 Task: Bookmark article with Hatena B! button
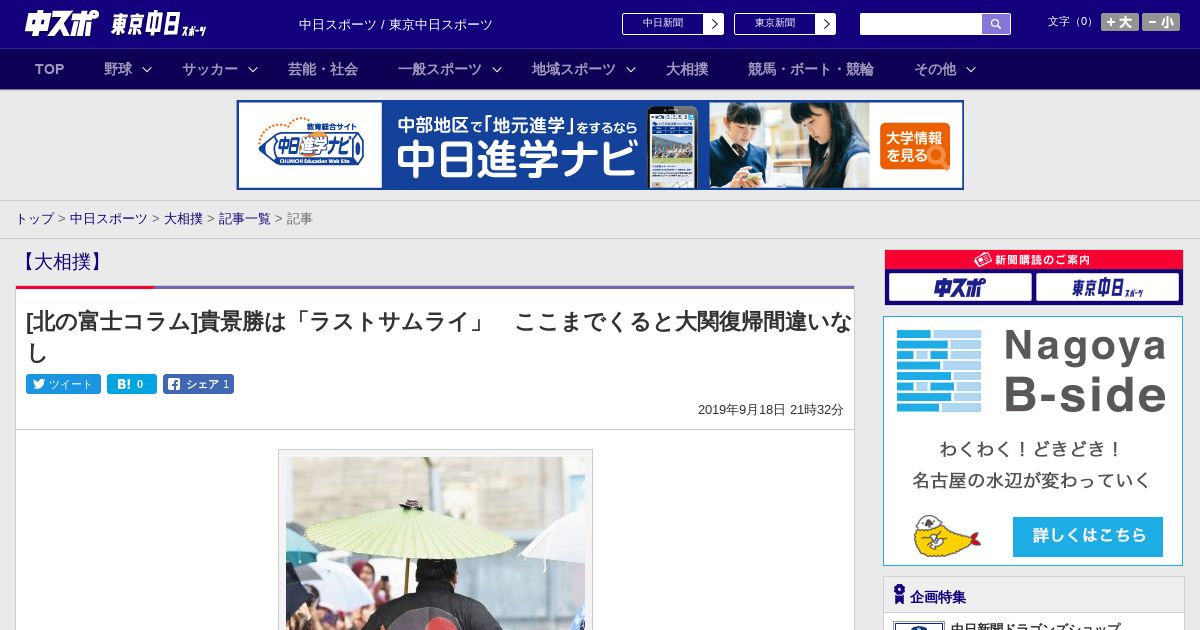132,384
